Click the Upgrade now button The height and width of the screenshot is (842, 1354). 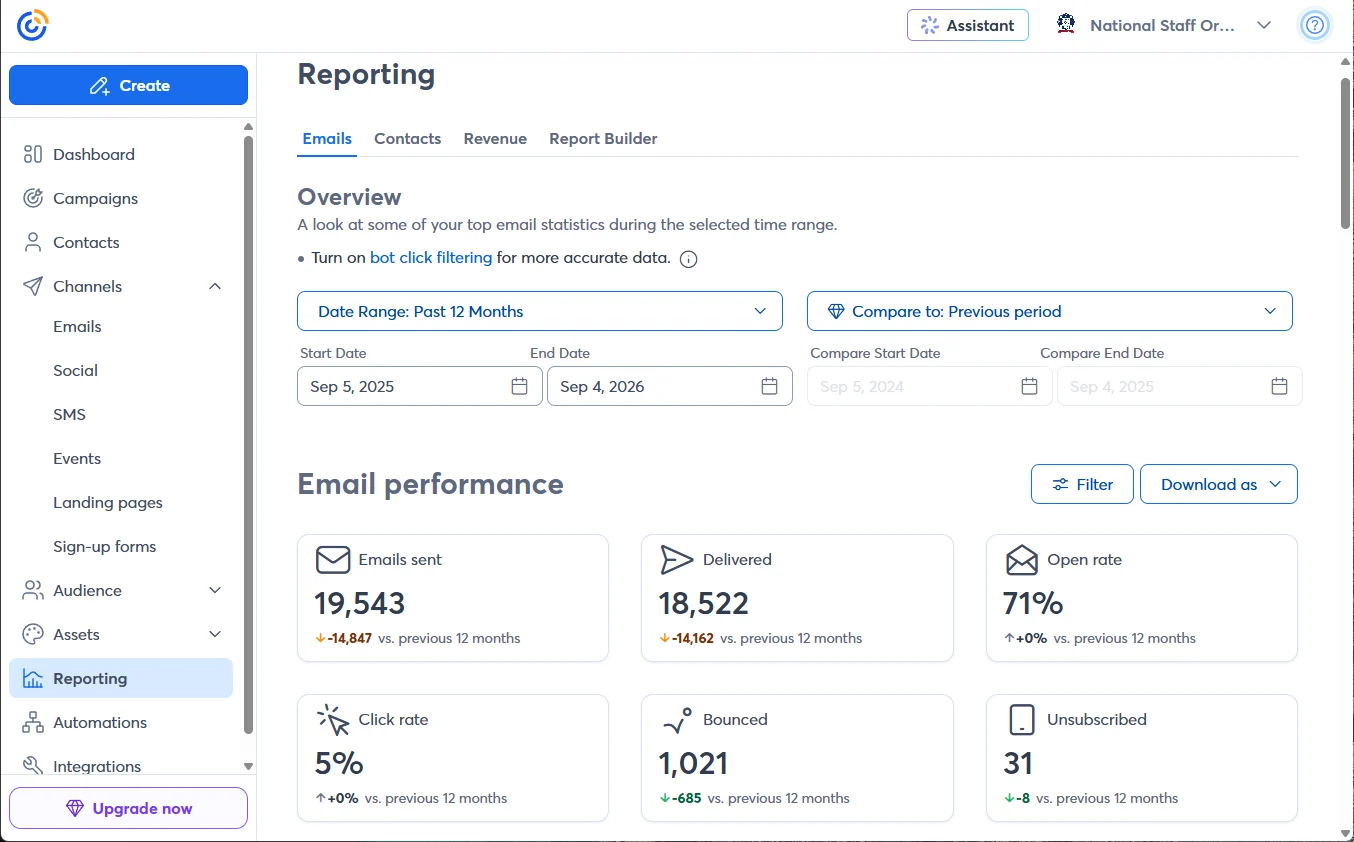(128, 808)
